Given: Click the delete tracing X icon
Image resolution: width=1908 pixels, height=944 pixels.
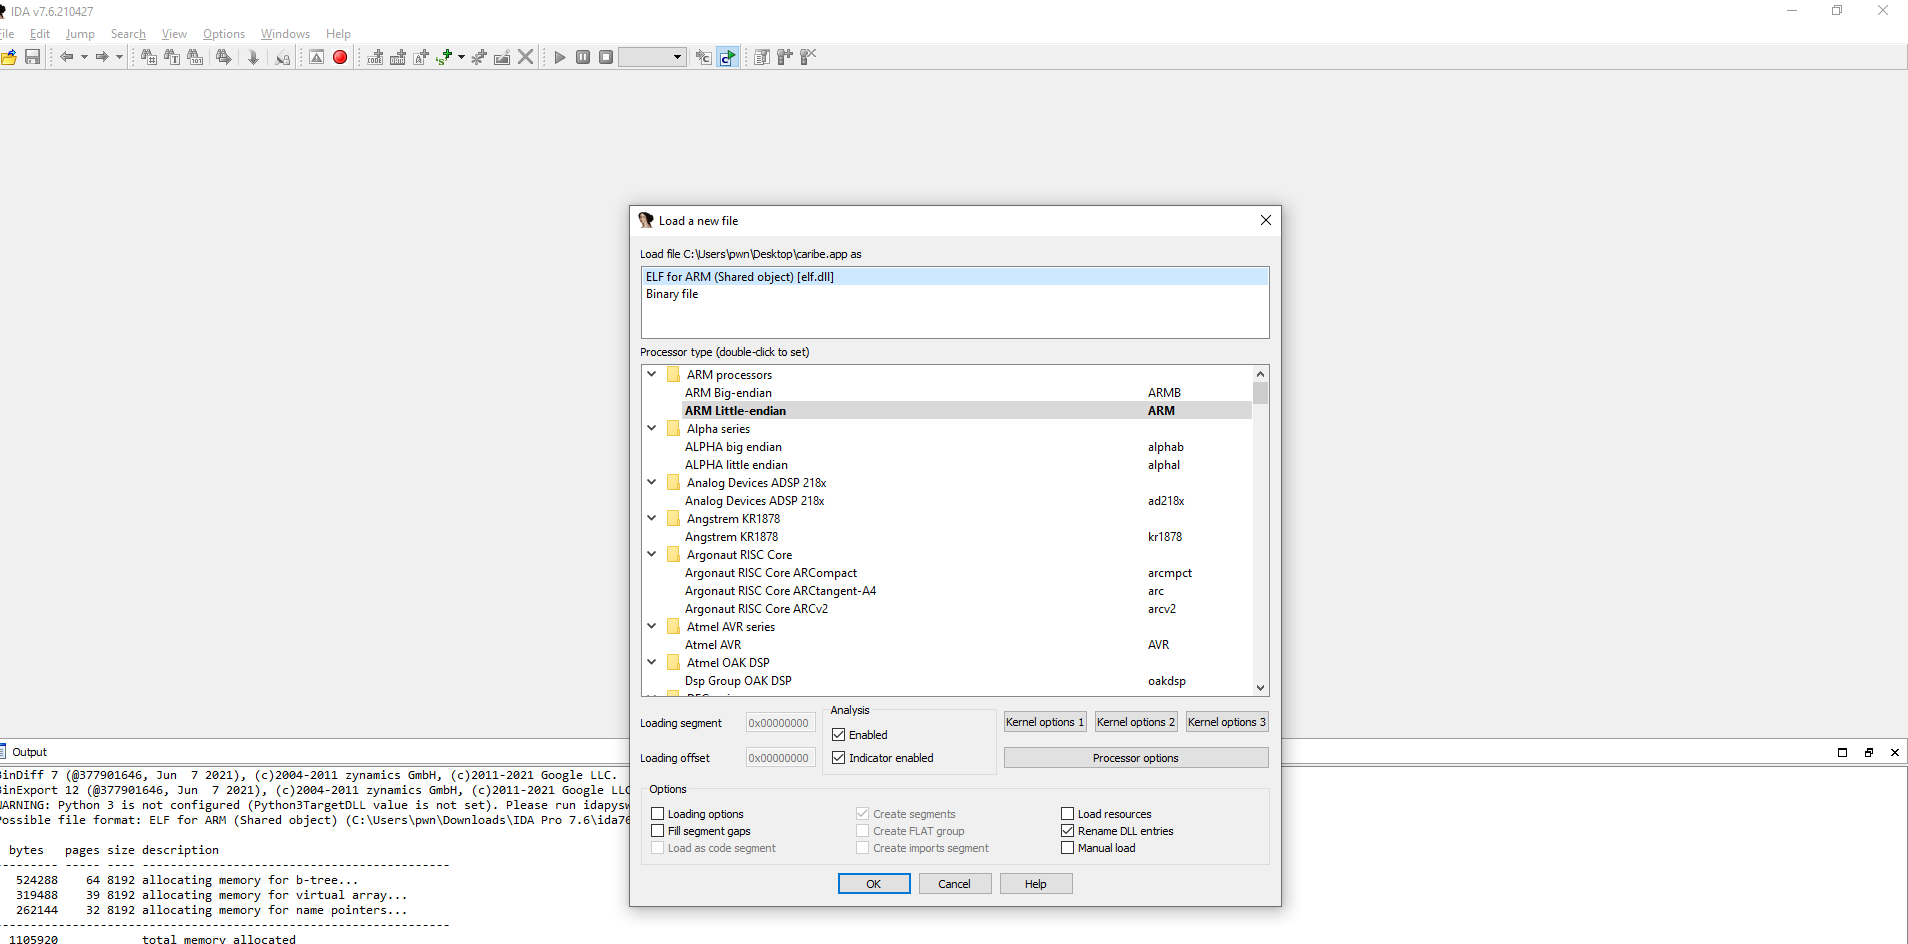Looking at the screenshot, I should coord(808,57).
